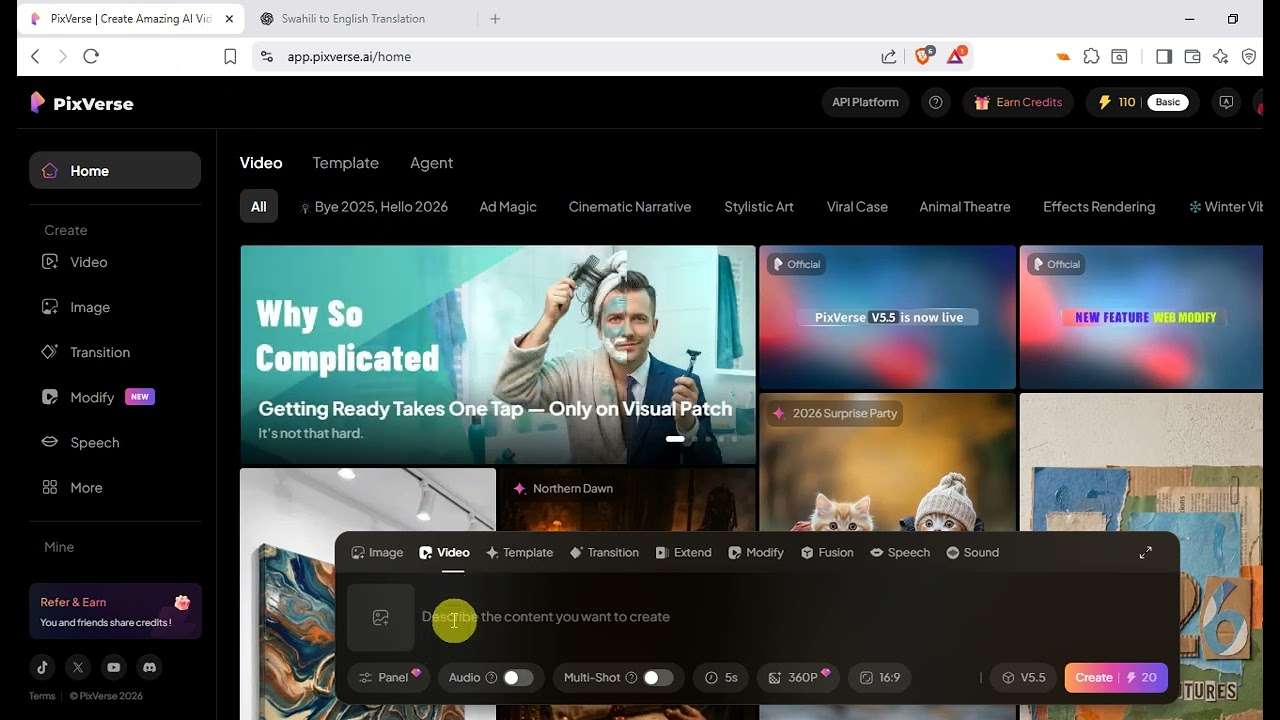Open the Panel settings option
1280x720 pixels.
tap(389, 678)
